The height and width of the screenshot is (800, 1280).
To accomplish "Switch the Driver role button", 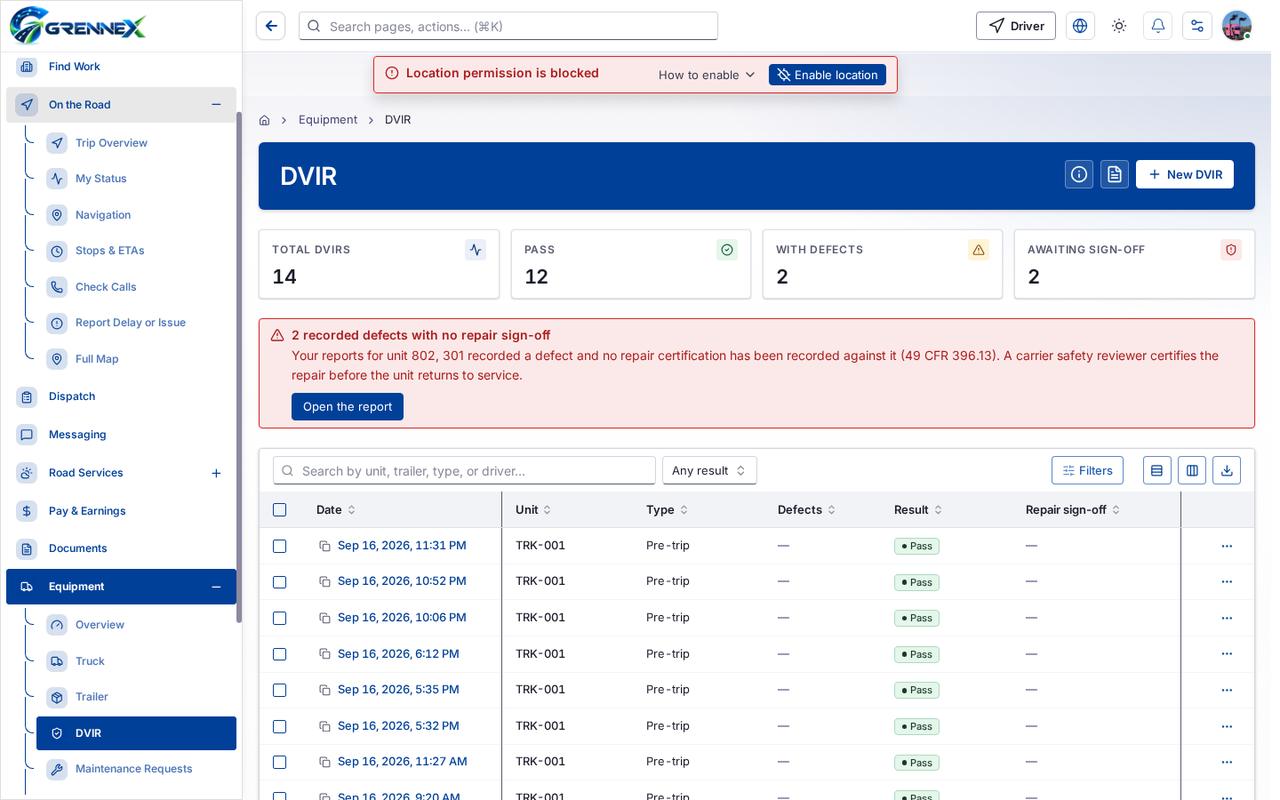I will coord(1016,26).
